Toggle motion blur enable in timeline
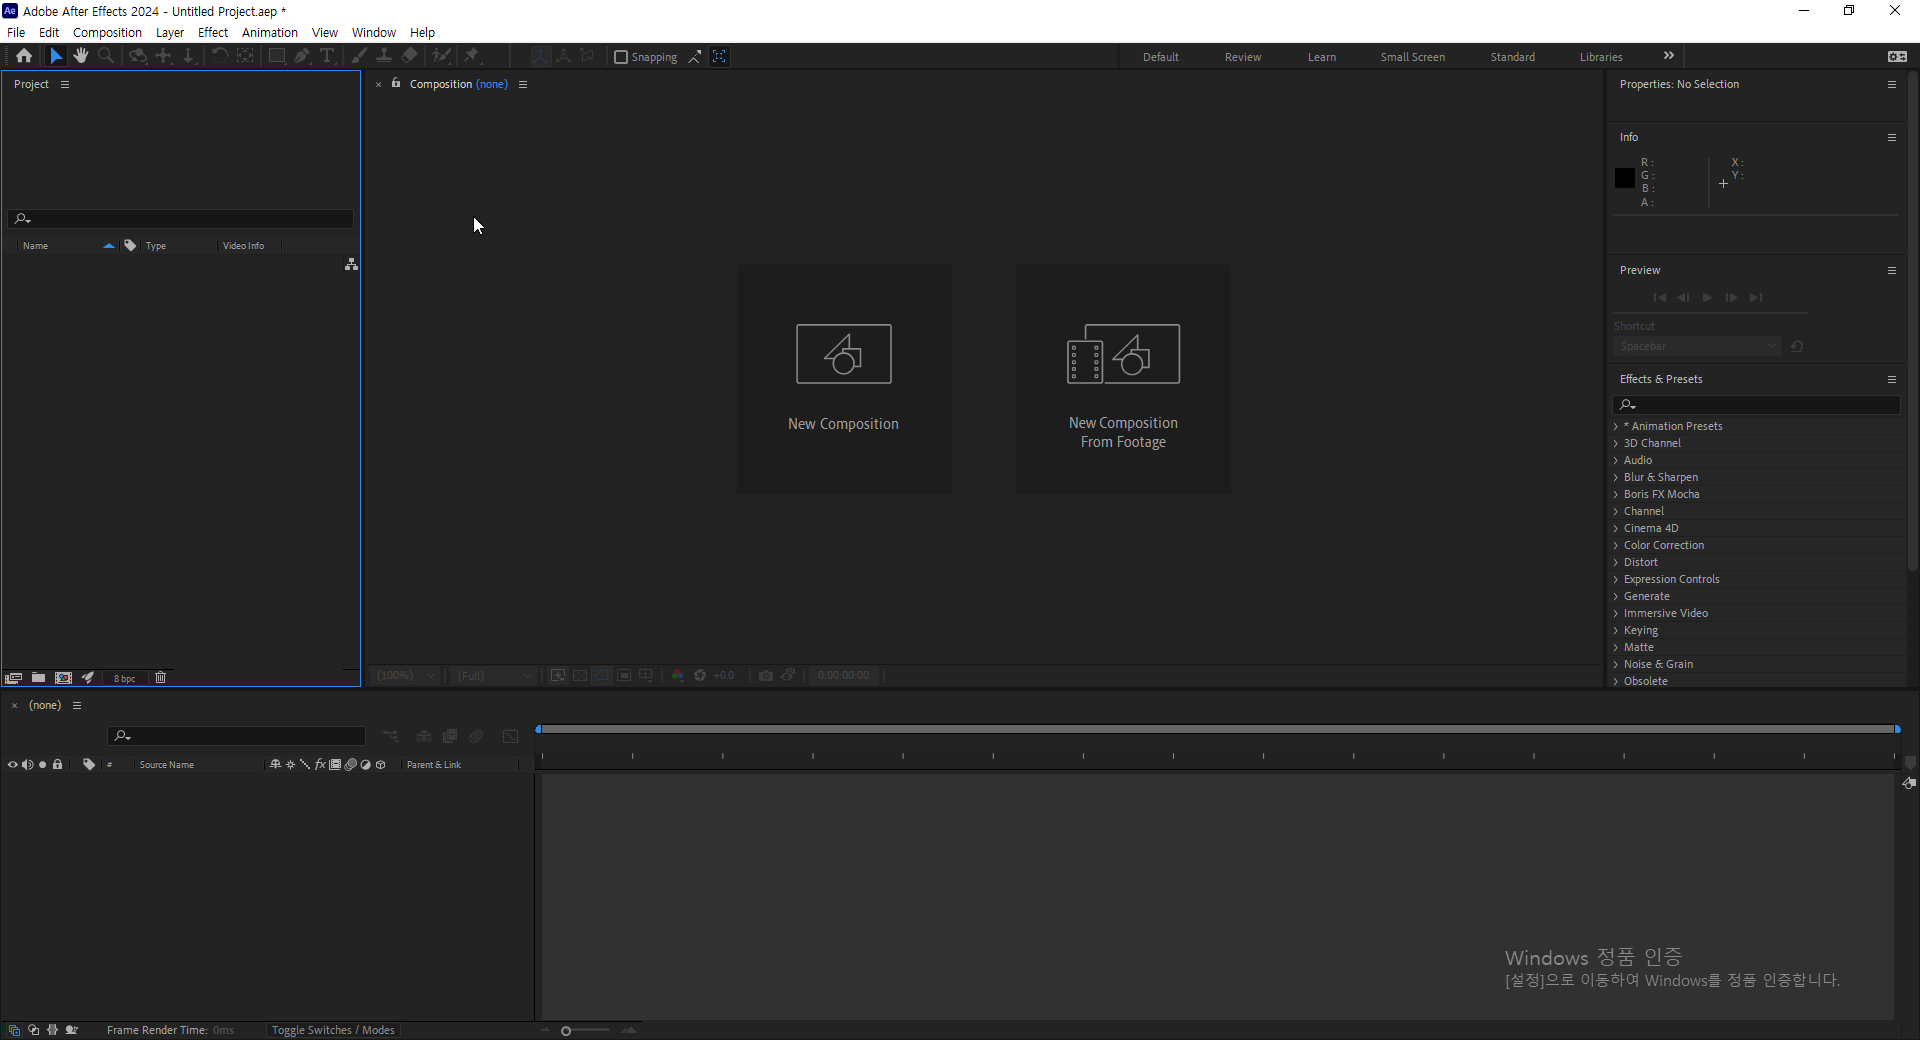Screen dimensions: 1920x1040 (477, 736)
